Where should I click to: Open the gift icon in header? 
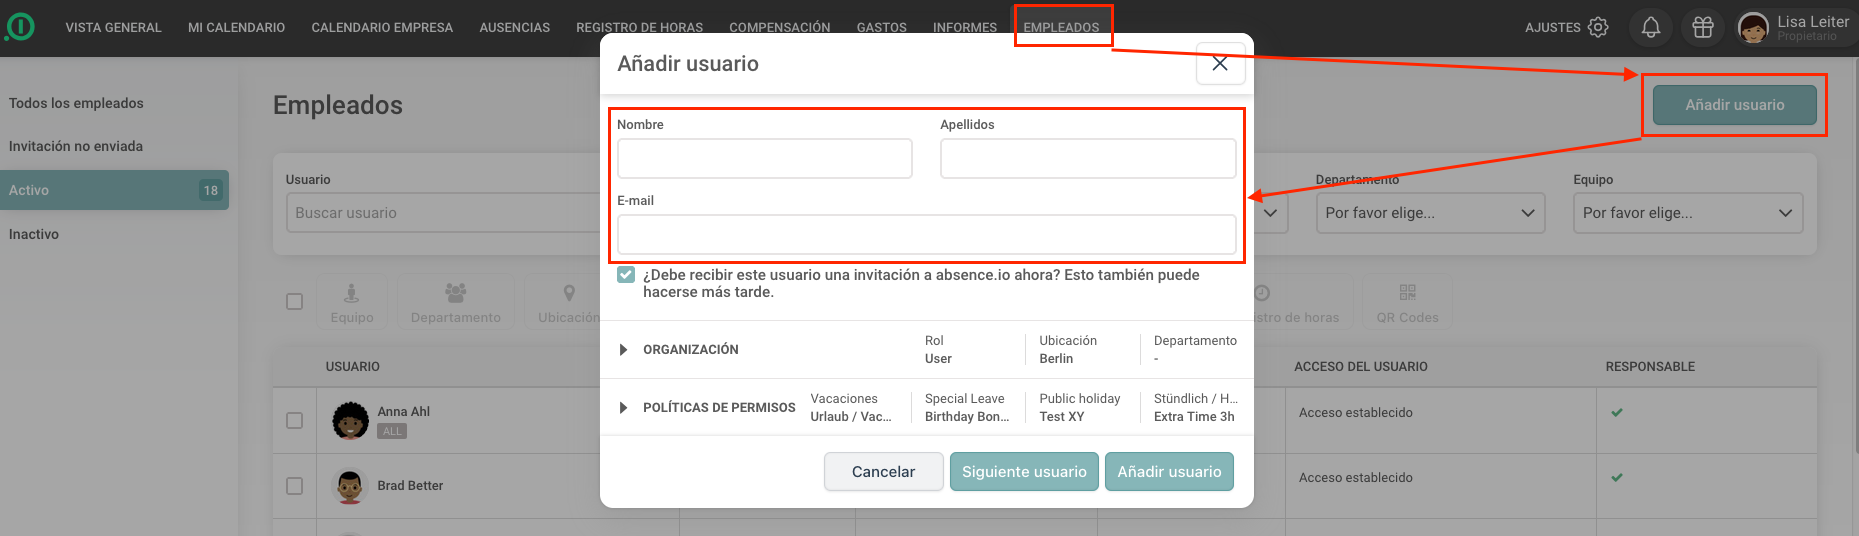click(x=1703, y=27)
